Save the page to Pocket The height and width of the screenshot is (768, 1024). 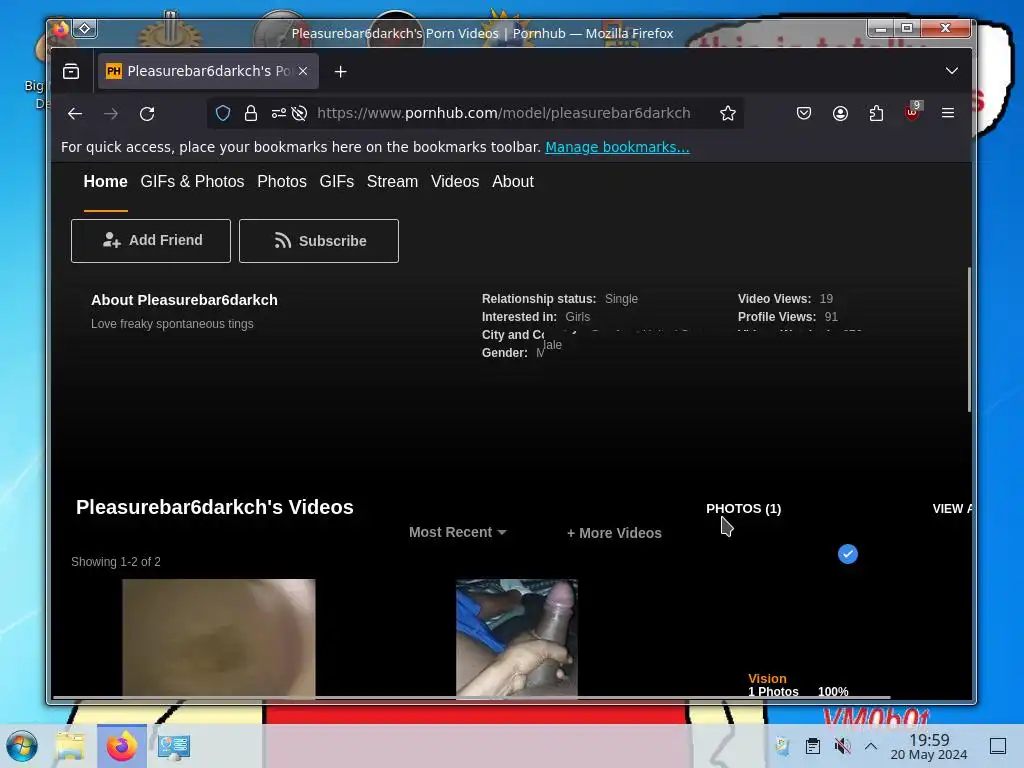coord(804,114)
